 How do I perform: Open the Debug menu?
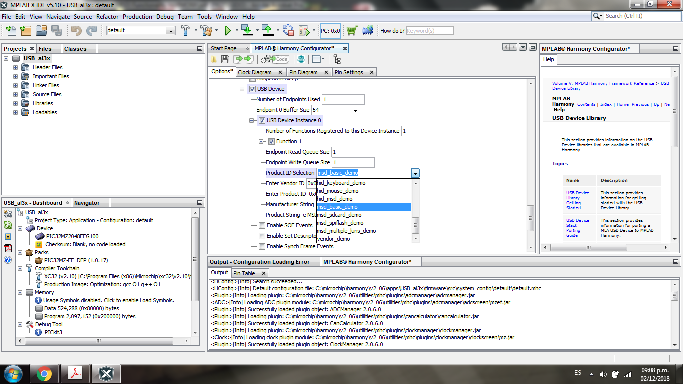165,17
